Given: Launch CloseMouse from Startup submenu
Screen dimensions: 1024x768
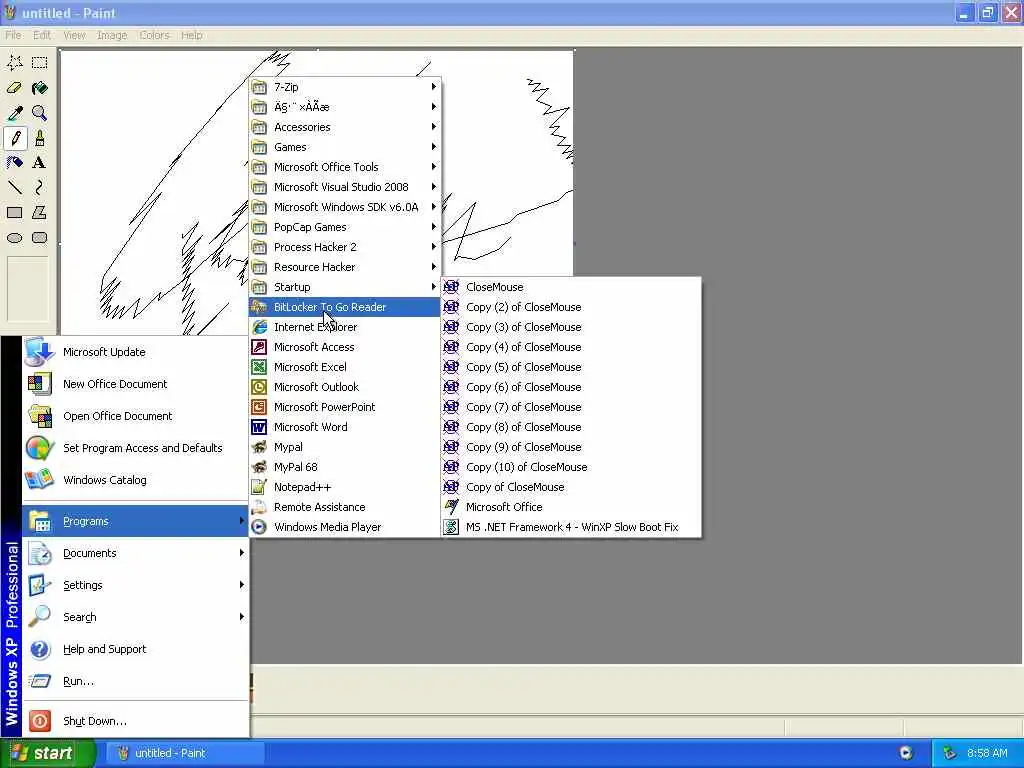Looking at the screenshot, I should tap(571, 287).
